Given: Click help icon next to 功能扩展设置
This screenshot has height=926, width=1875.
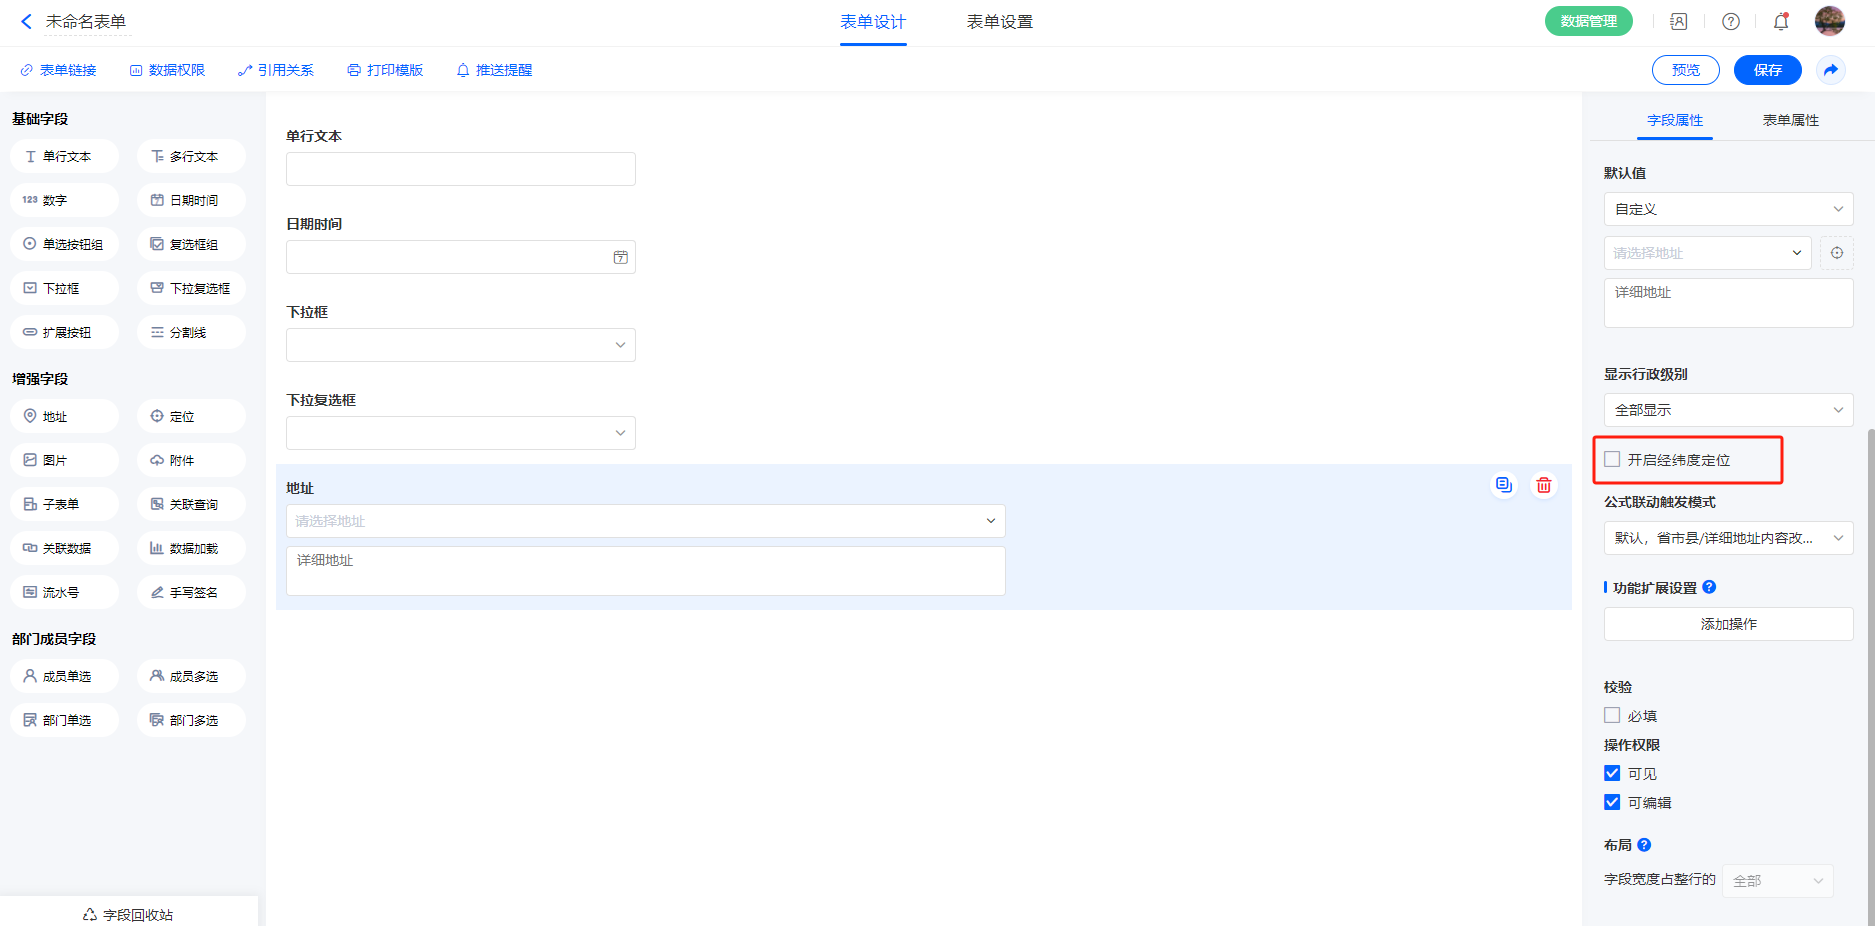Looking at the screenshot, I should 1709,587.
